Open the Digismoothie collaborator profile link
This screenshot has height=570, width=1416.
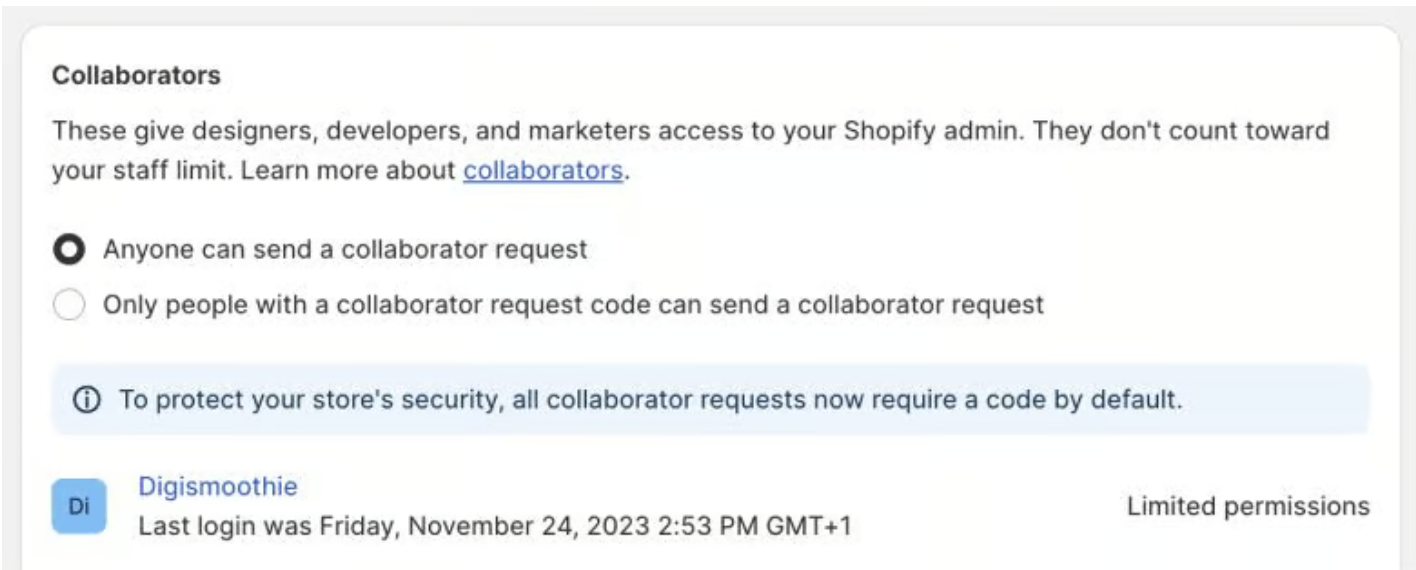218,486
